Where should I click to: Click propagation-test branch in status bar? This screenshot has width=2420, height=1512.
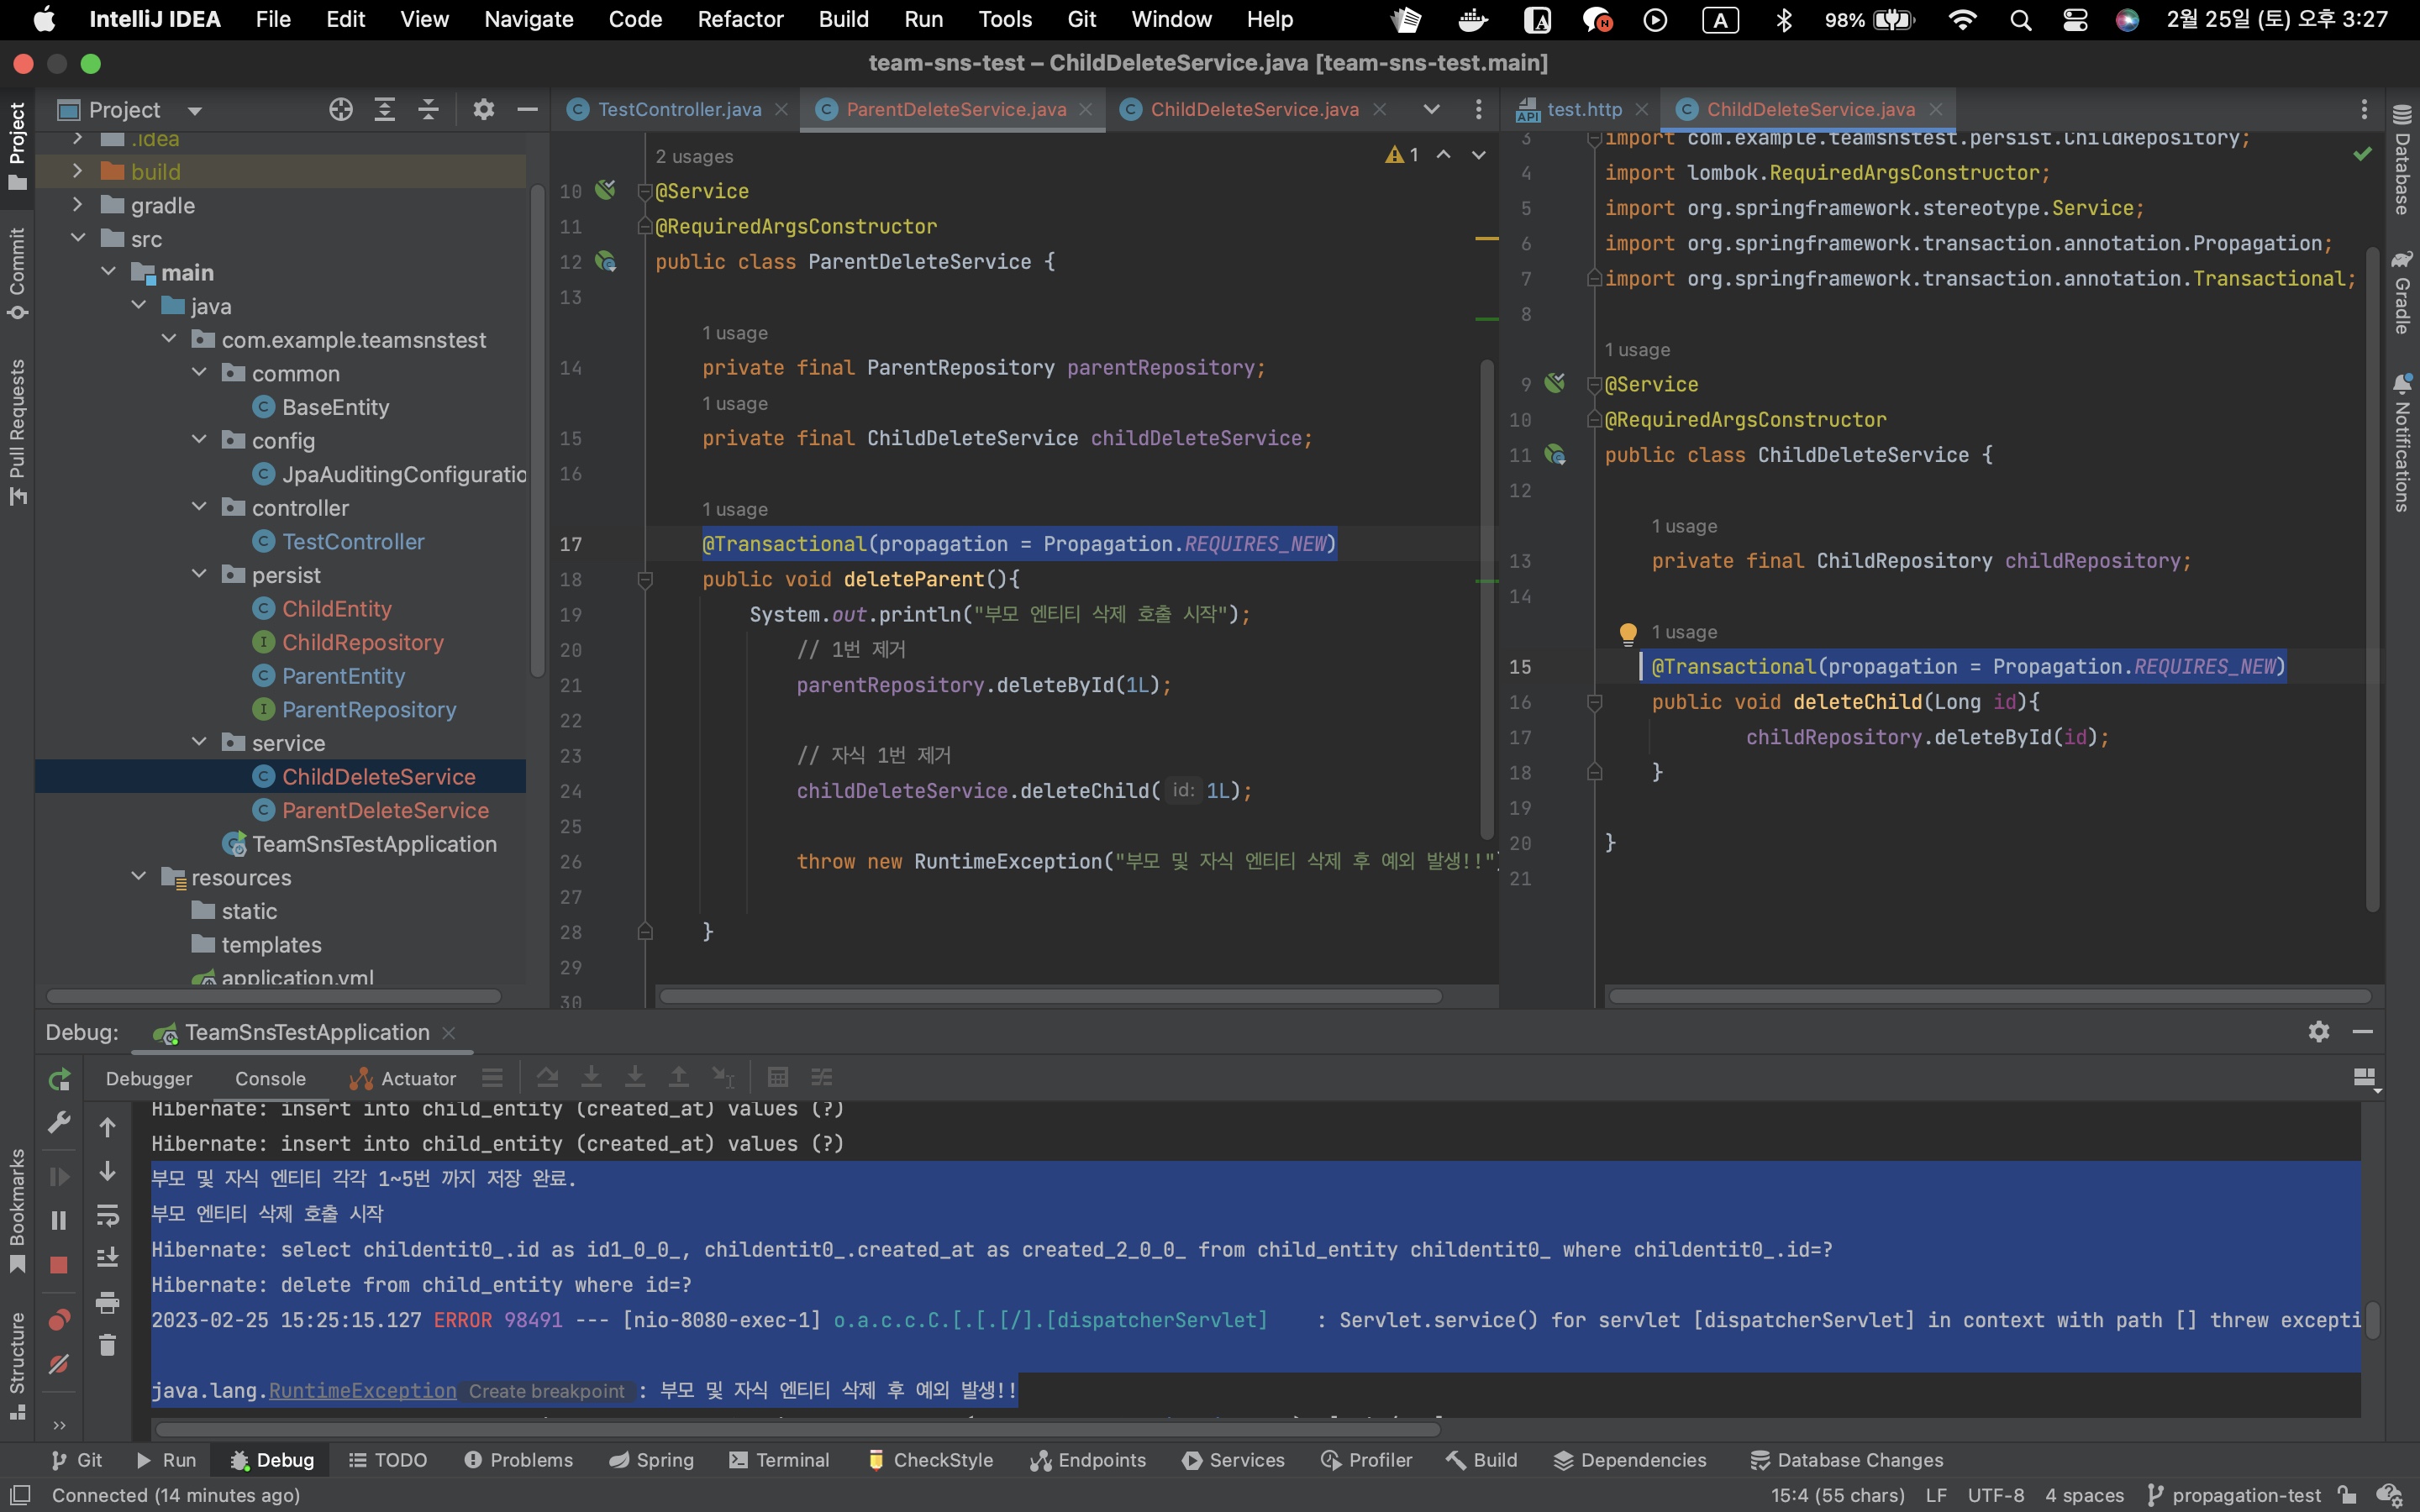[2234, 1495]
